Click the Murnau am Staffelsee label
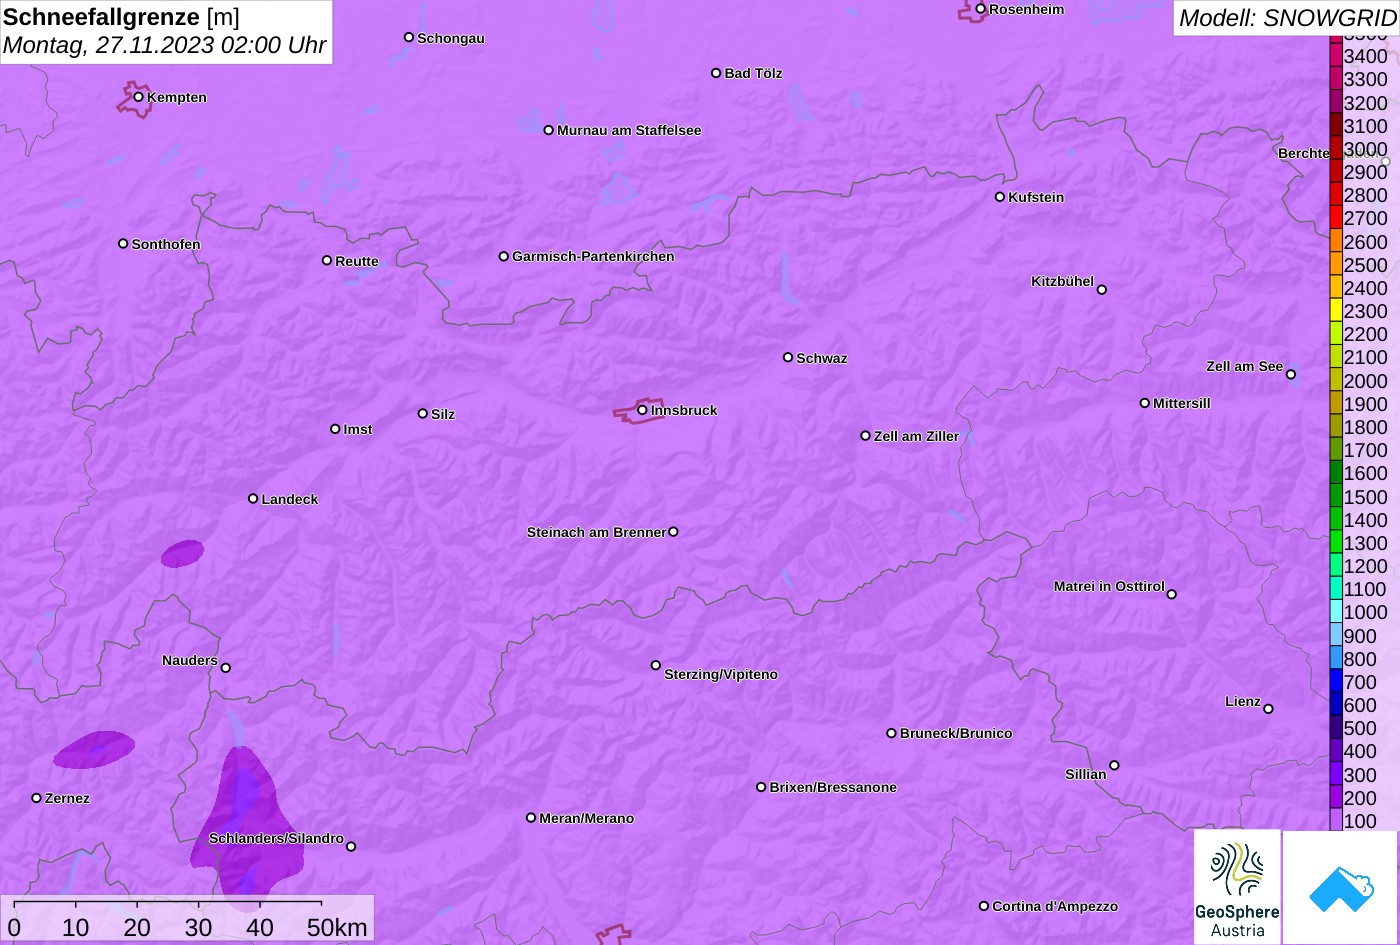Image resolution: width=1400 pixels, height=945 pixels. [629, 130]
